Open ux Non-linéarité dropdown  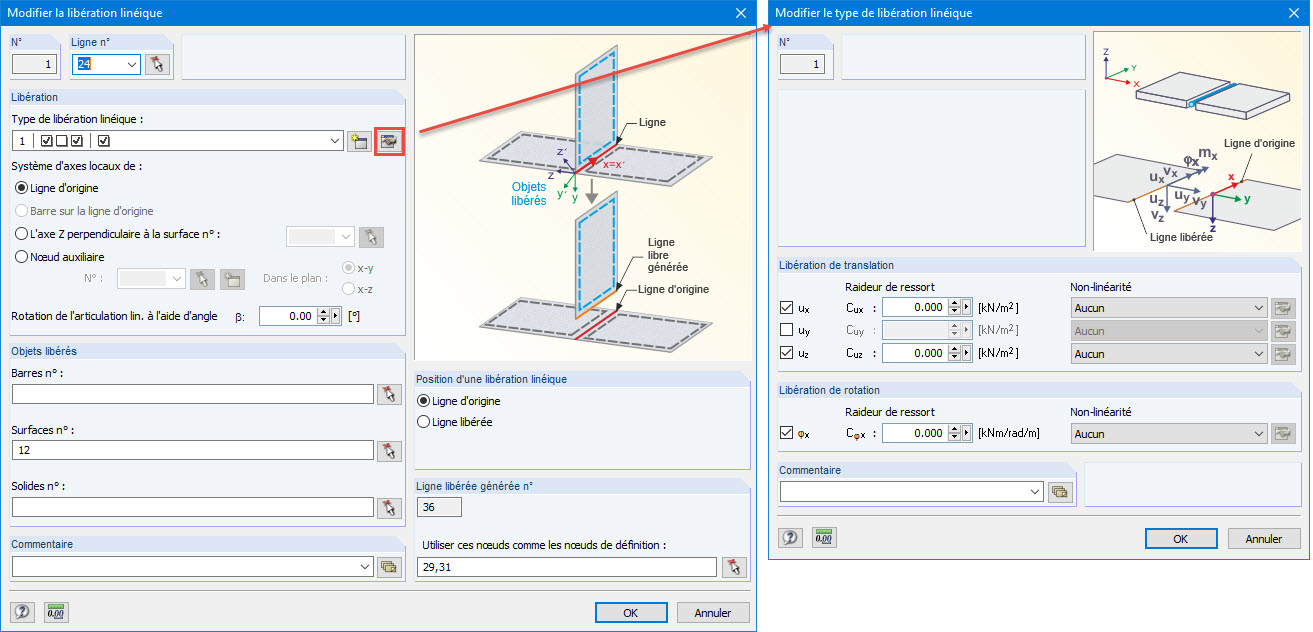(x=1258, y=308)
